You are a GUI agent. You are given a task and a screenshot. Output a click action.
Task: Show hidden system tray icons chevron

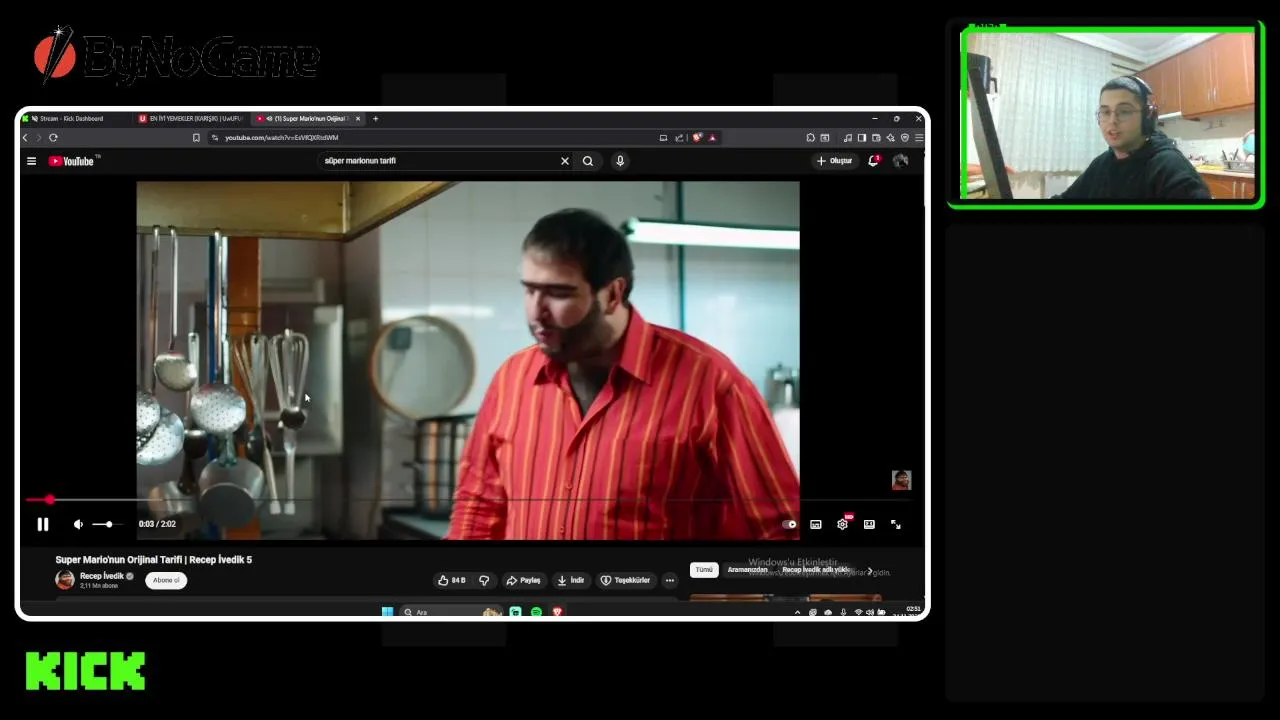tap(797, 612)
